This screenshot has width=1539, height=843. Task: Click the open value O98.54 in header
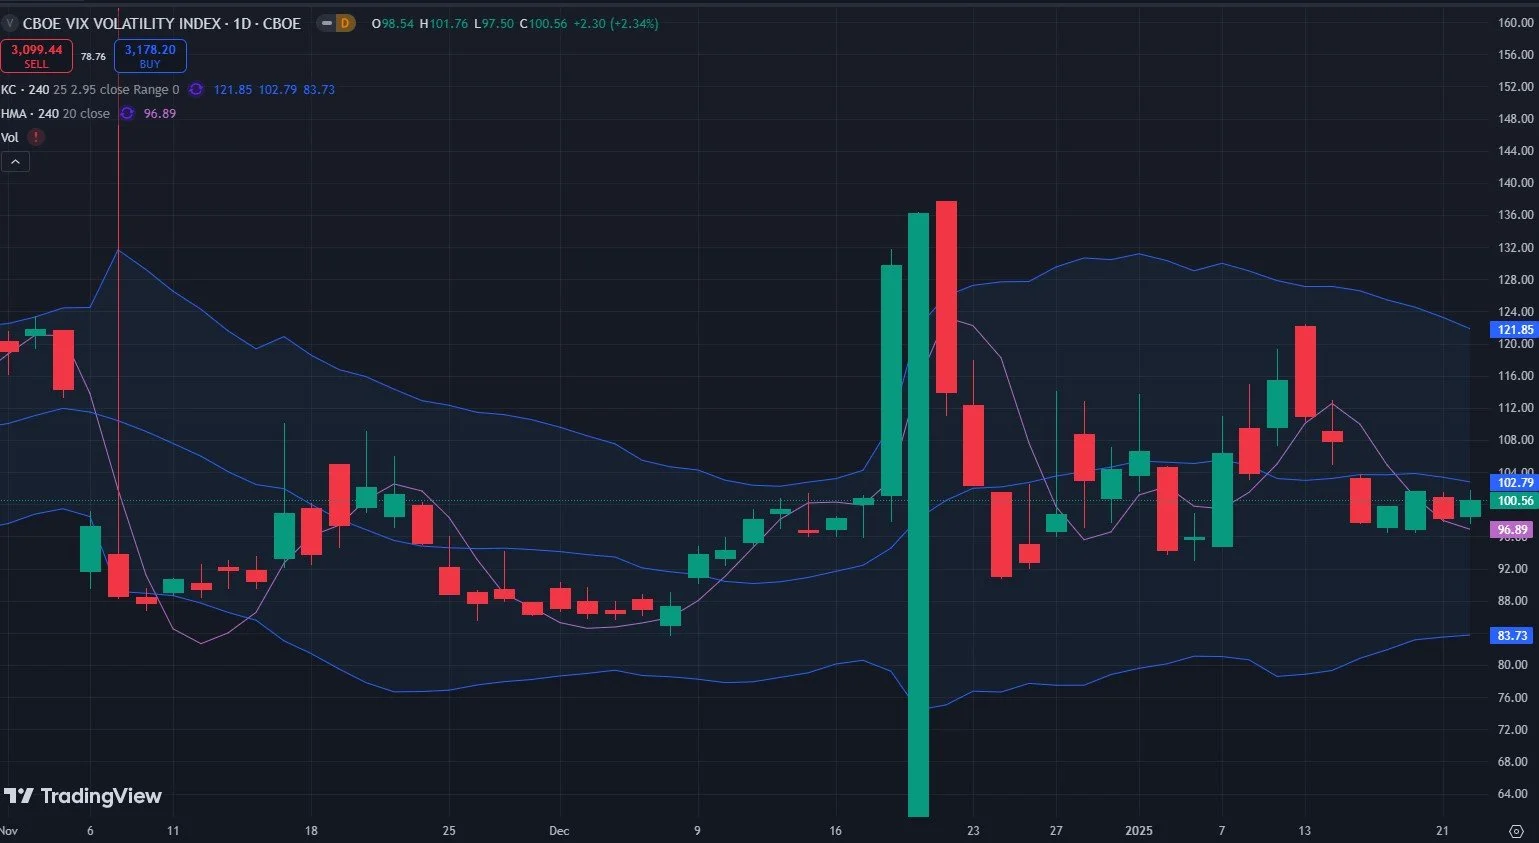coord(393,23)
